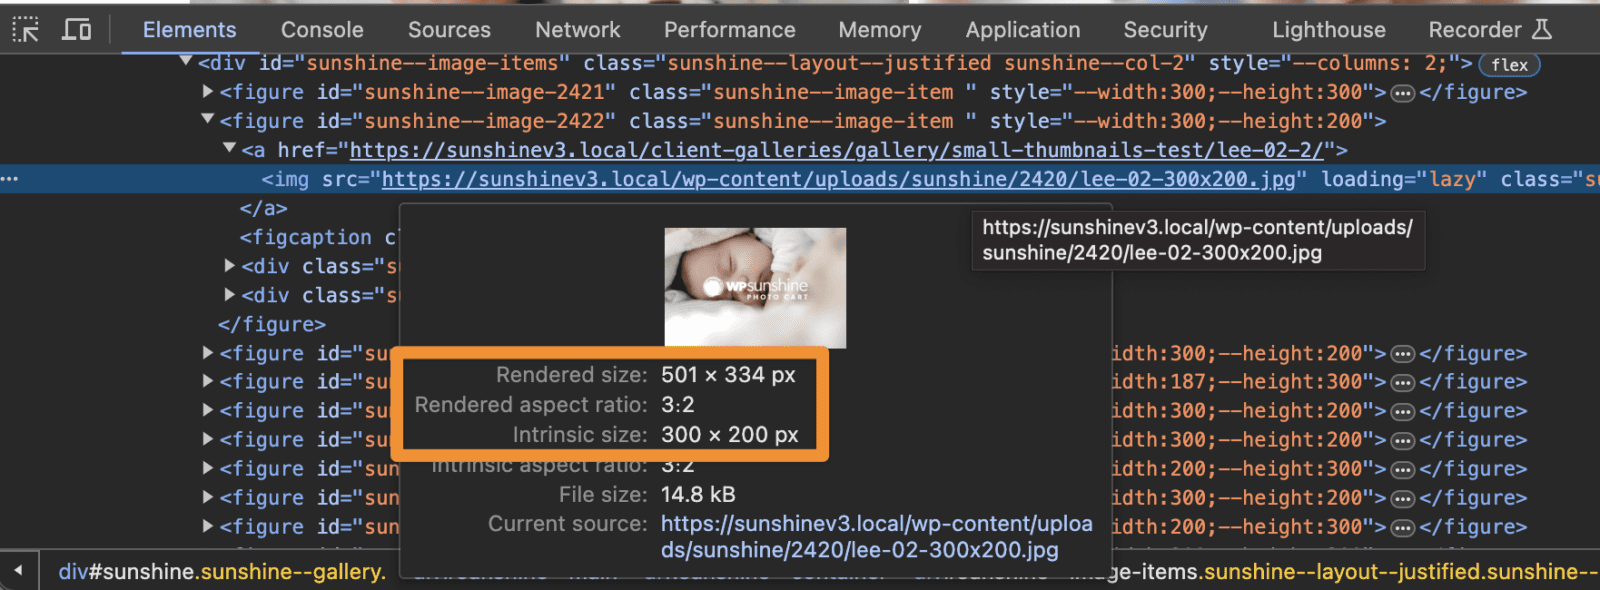Open the Lighthouse tab
The height and width of the screenshot is (590, 1600).
1328,30
